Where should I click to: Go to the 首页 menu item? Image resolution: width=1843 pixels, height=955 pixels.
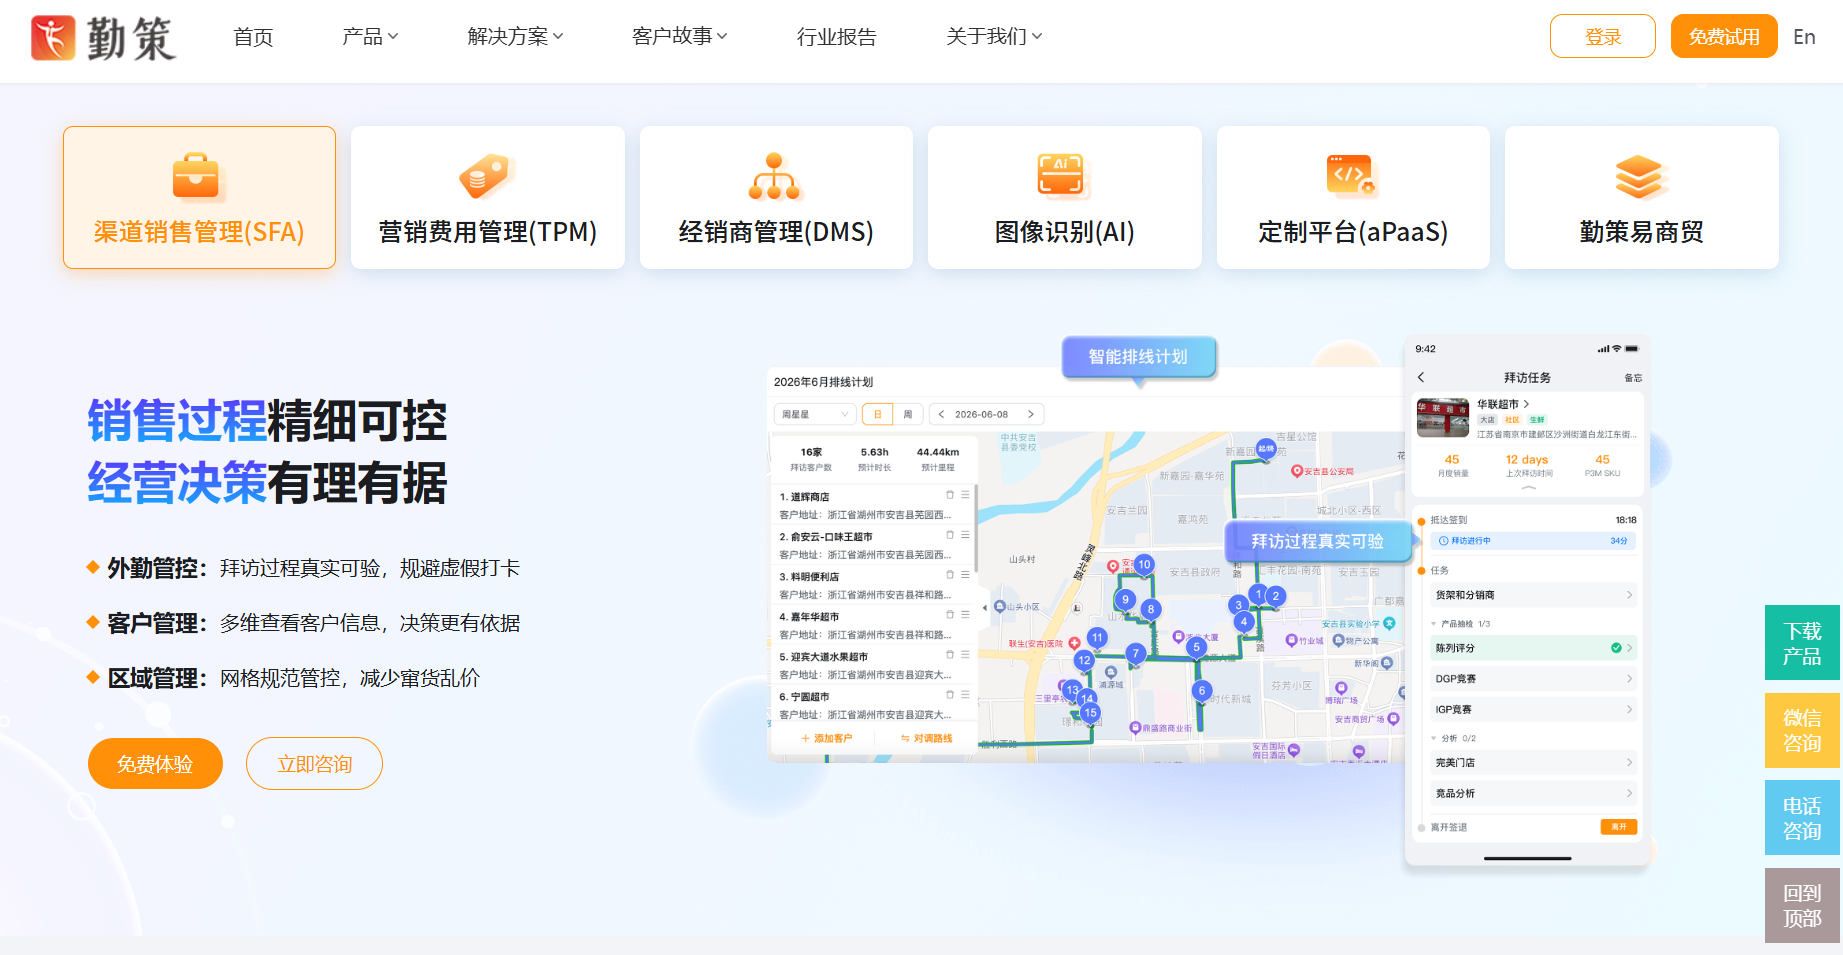(x=253, y=37)
